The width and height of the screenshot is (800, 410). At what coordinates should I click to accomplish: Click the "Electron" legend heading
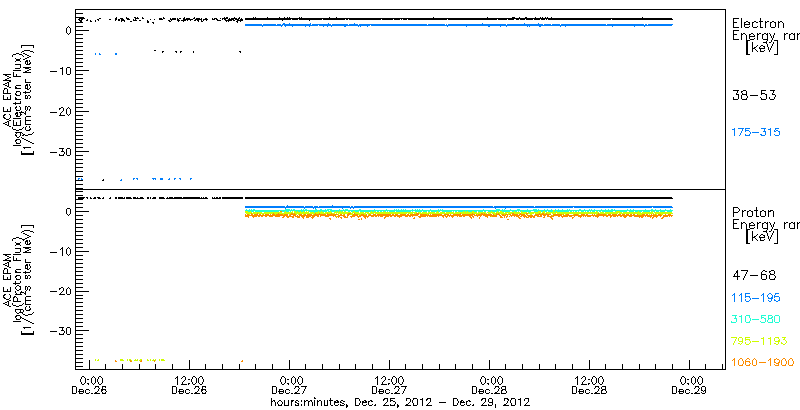click(x=758, y=23)
